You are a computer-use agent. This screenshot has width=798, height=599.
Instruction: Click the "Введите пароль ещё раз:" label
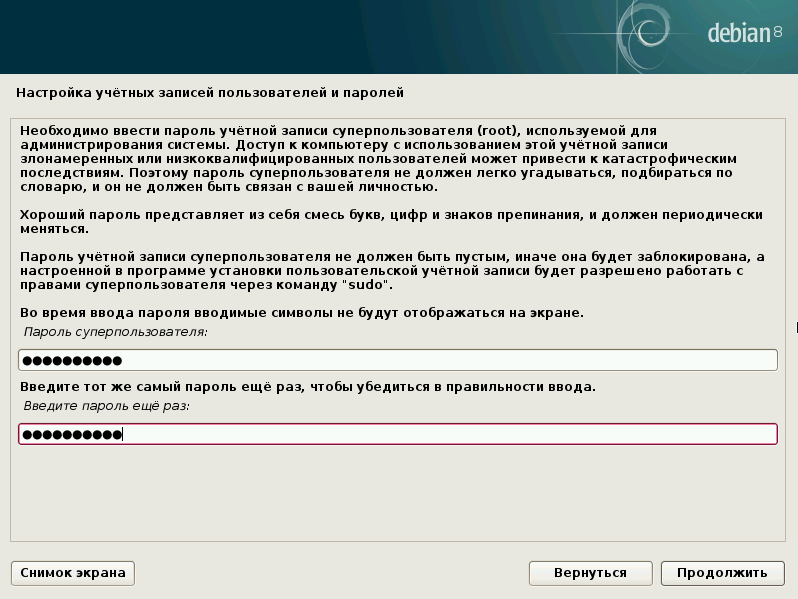(x=106, y=406)
